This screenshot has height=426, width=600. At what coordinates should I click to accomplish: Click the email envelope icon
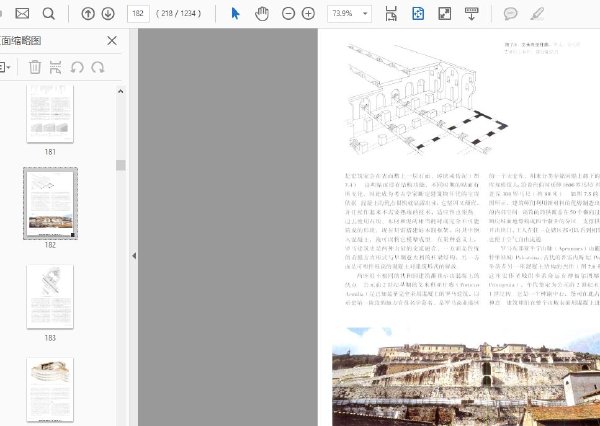point(22,14)
